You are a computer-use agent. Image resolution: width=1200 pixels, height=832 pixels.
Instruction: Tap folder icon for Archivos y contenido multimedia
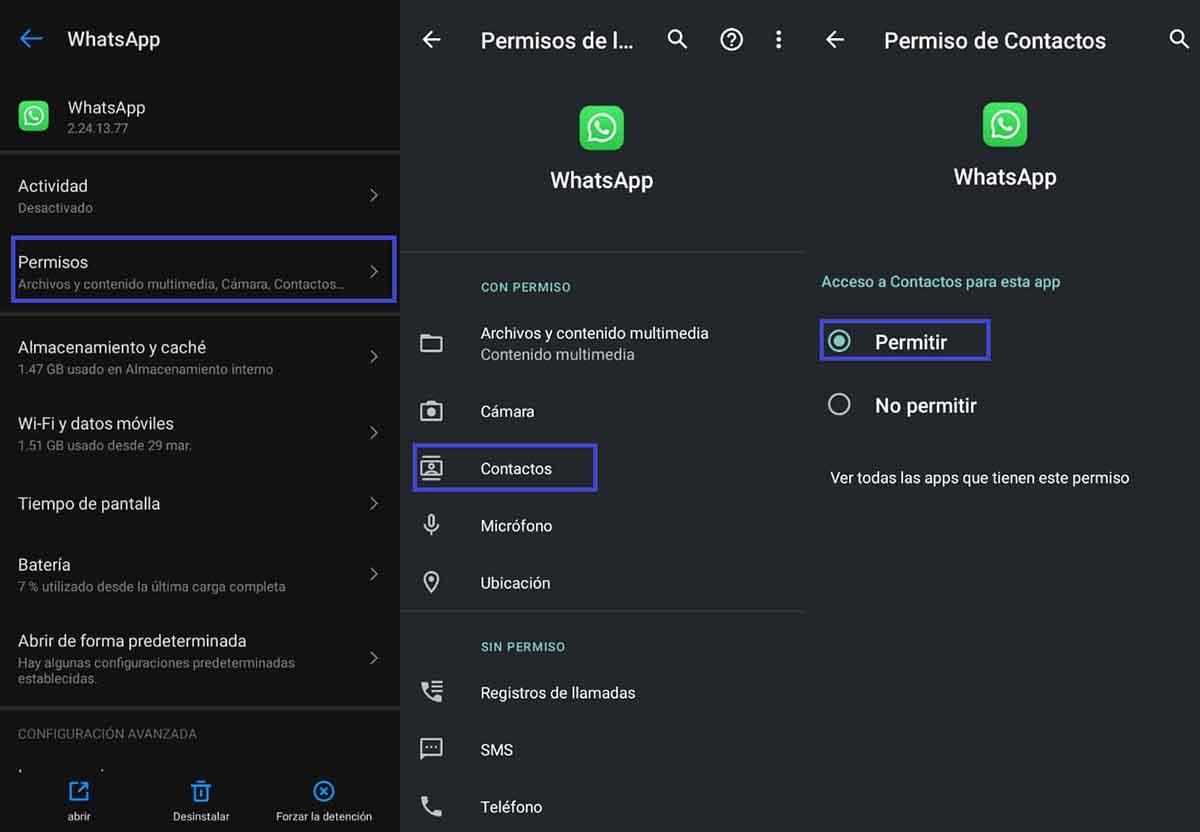pos(431,343)
